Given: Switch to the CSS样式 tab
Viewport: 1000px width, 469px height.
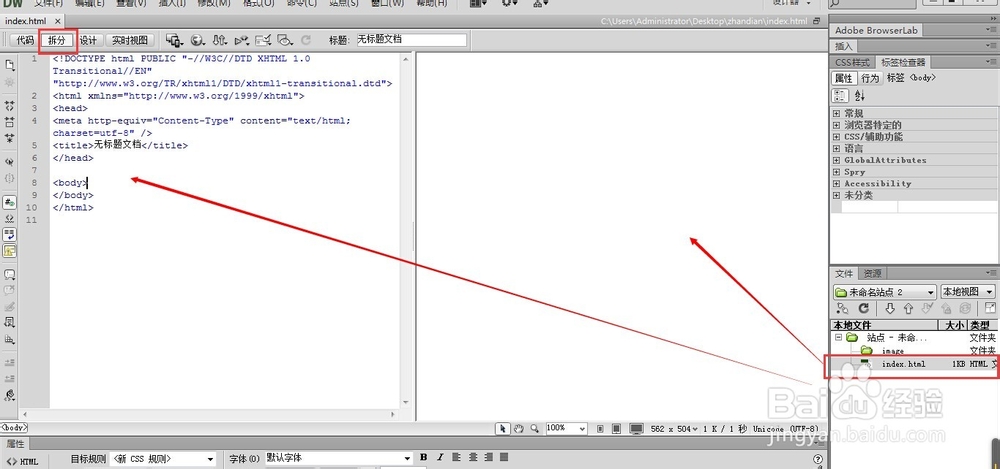Looking at the screenshot, I should pos(852,63).
